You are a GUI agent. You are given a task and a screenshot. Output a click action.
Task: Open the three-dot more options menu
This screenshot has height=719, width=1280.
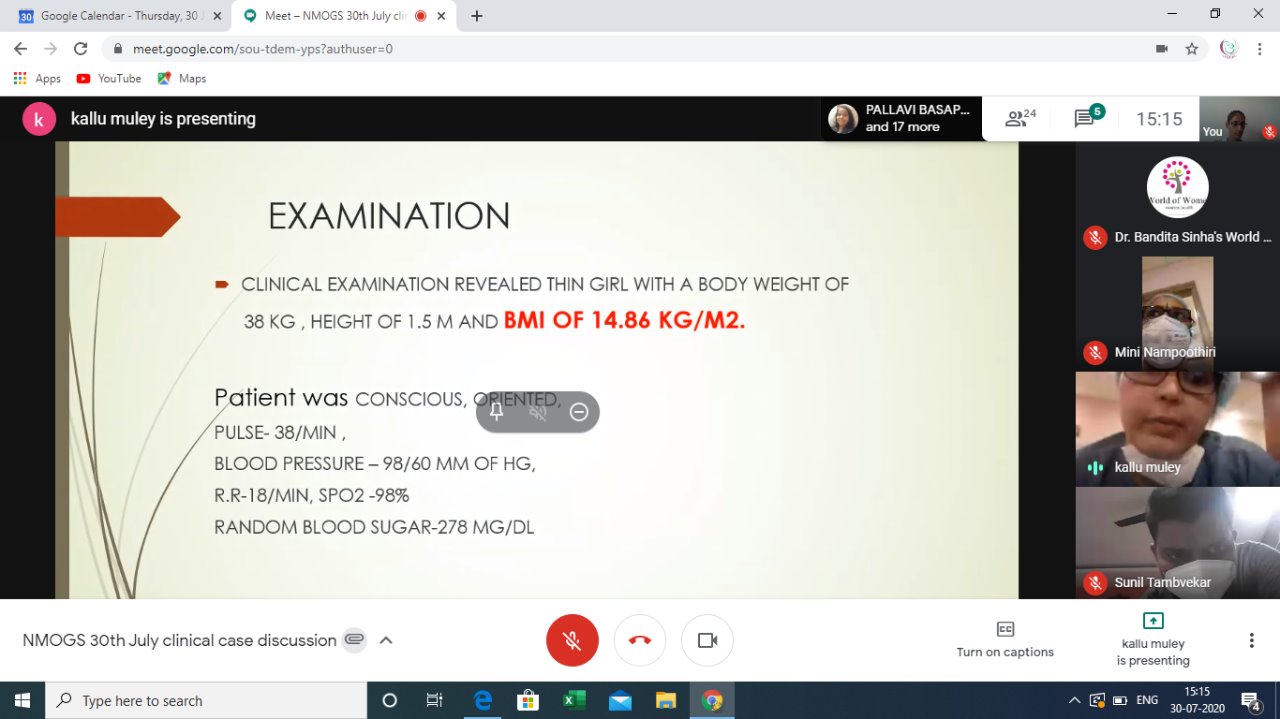pyautogui.click(x=1251, y=640)
